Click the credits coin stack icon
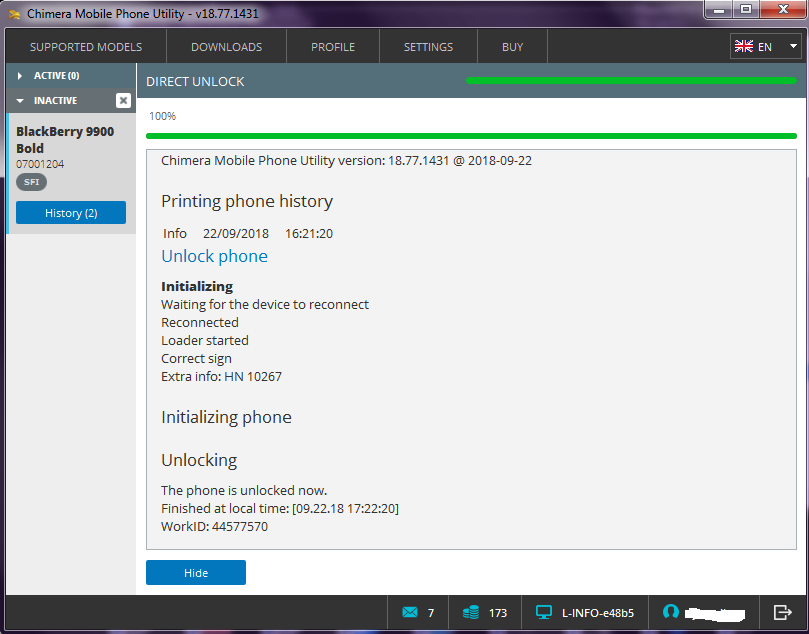The height and width of the screenshot is (634, 809). point(471,612)
